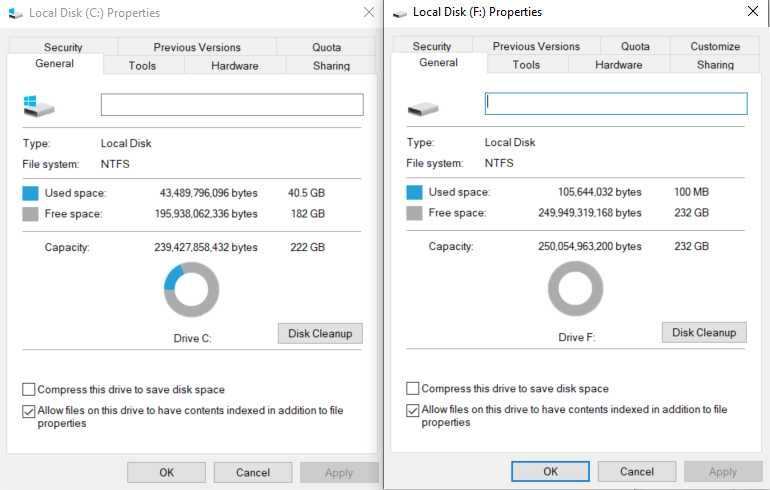This screenshot has height=490, width=770.
Task: Switch to Previous Versions tab in C: properties
Action: [x=197, y=47]
